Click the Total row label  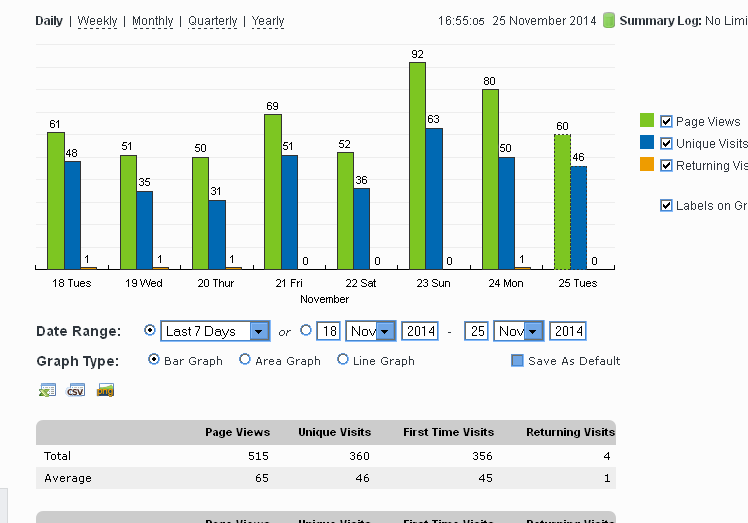pyautogui.click(x=57, y=456)
